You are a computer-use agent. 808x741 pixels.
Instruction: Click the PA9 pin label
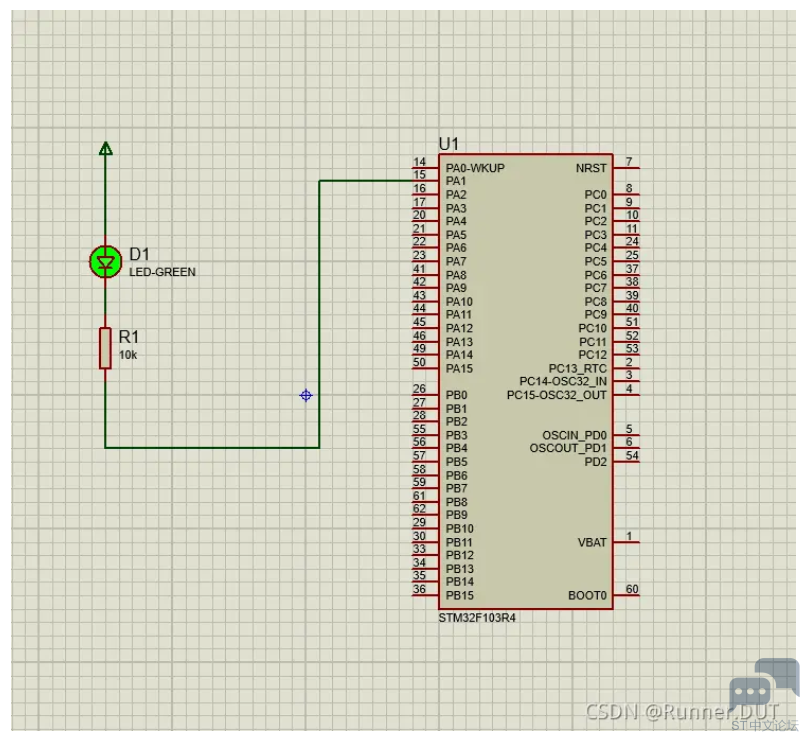point(456,288)
